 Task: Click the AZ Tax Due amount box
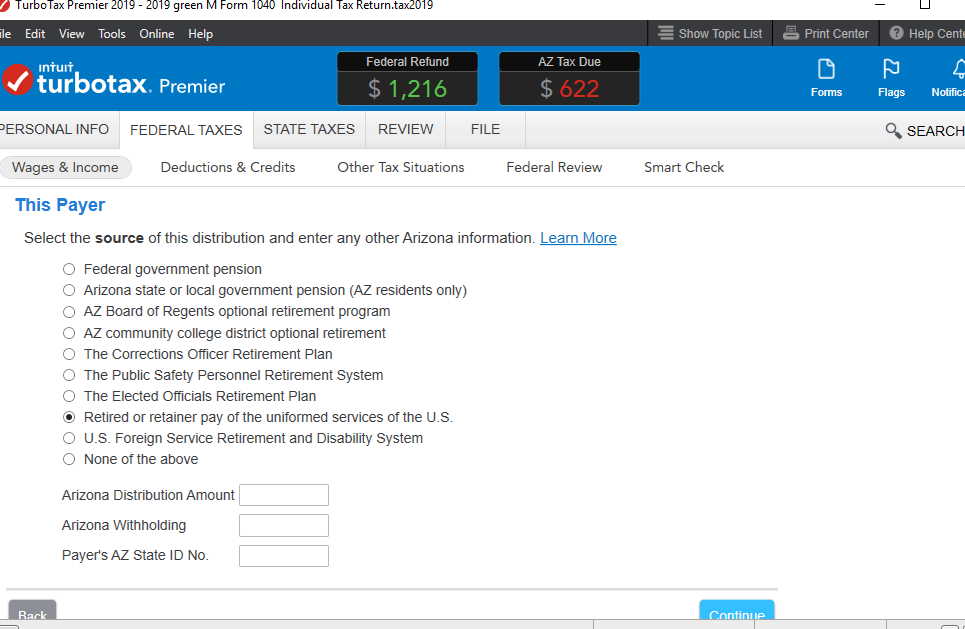click(x=569, y=78)
